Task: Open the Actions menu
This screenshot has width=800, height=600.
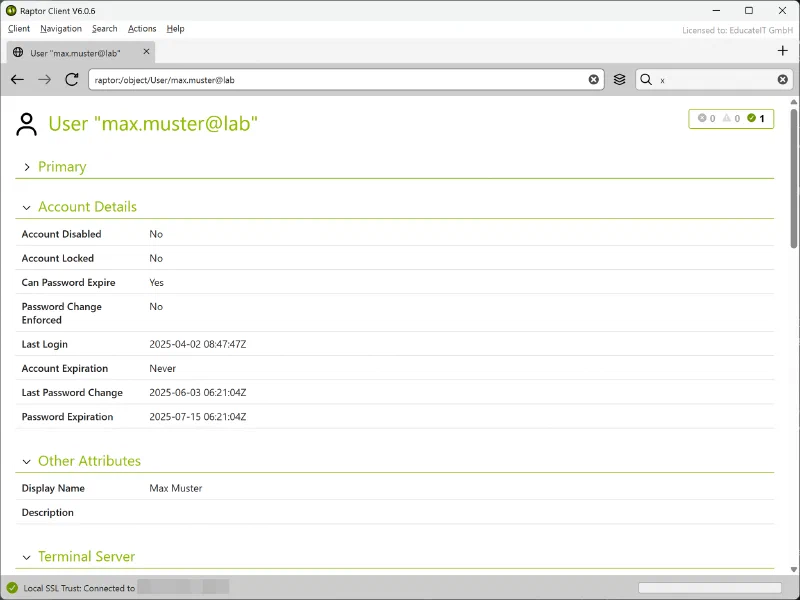Action: point(142,29)
